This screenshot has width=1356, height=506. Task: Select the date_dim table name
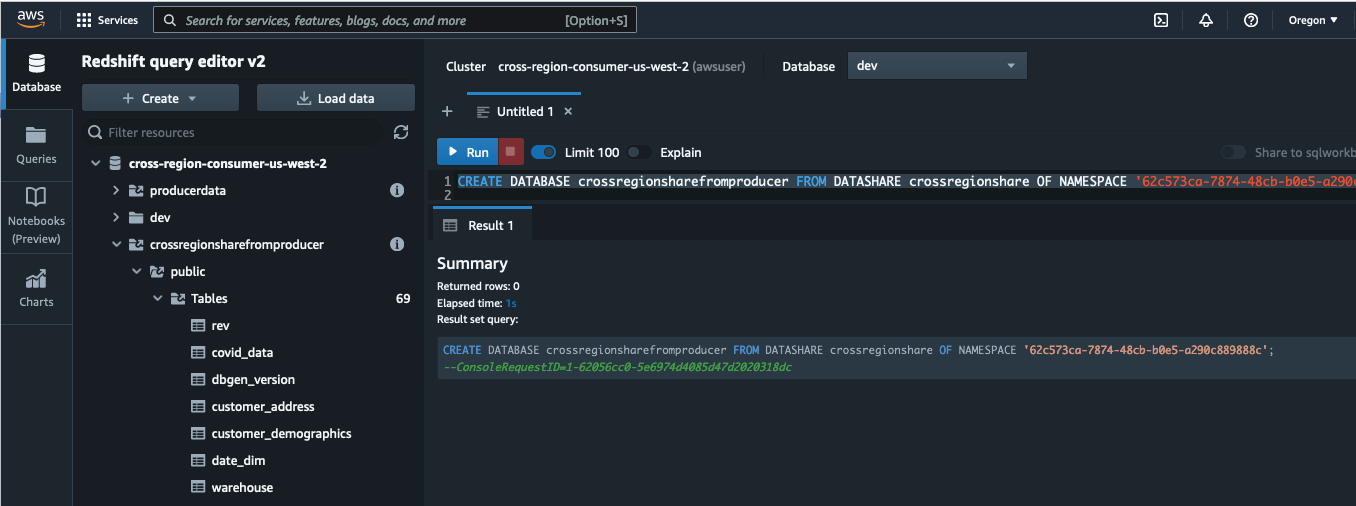point(238,460)
